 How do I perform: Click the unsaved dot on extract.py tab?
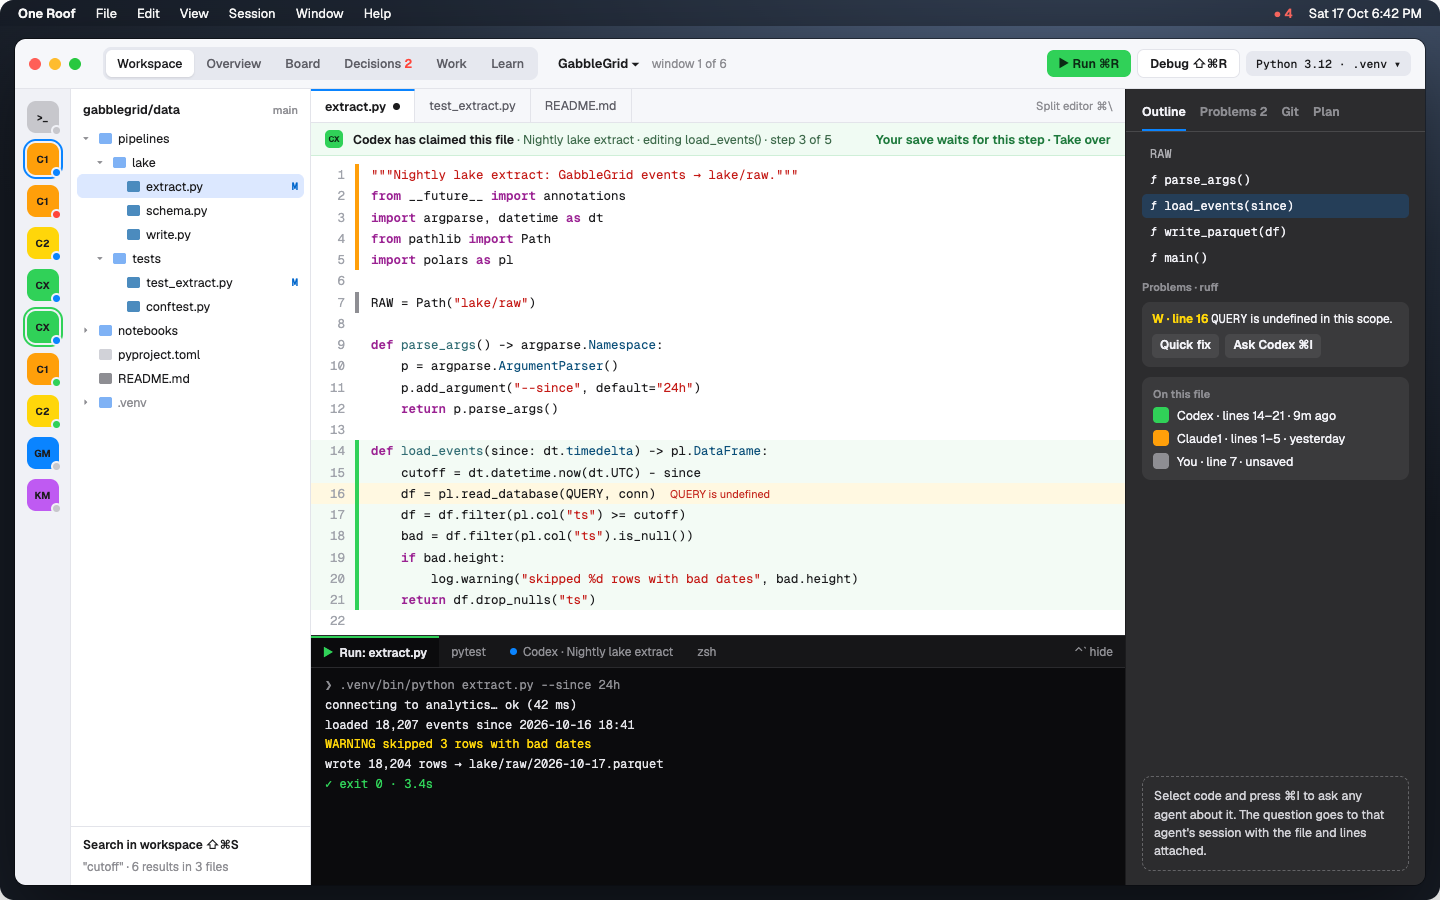click(x=397, y=106)
